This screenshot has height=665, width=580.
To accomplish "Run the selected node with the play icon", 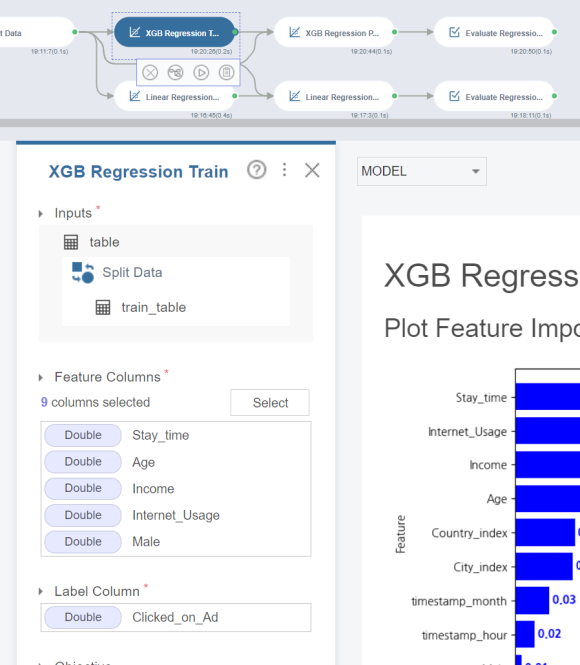I will point(201,73).
